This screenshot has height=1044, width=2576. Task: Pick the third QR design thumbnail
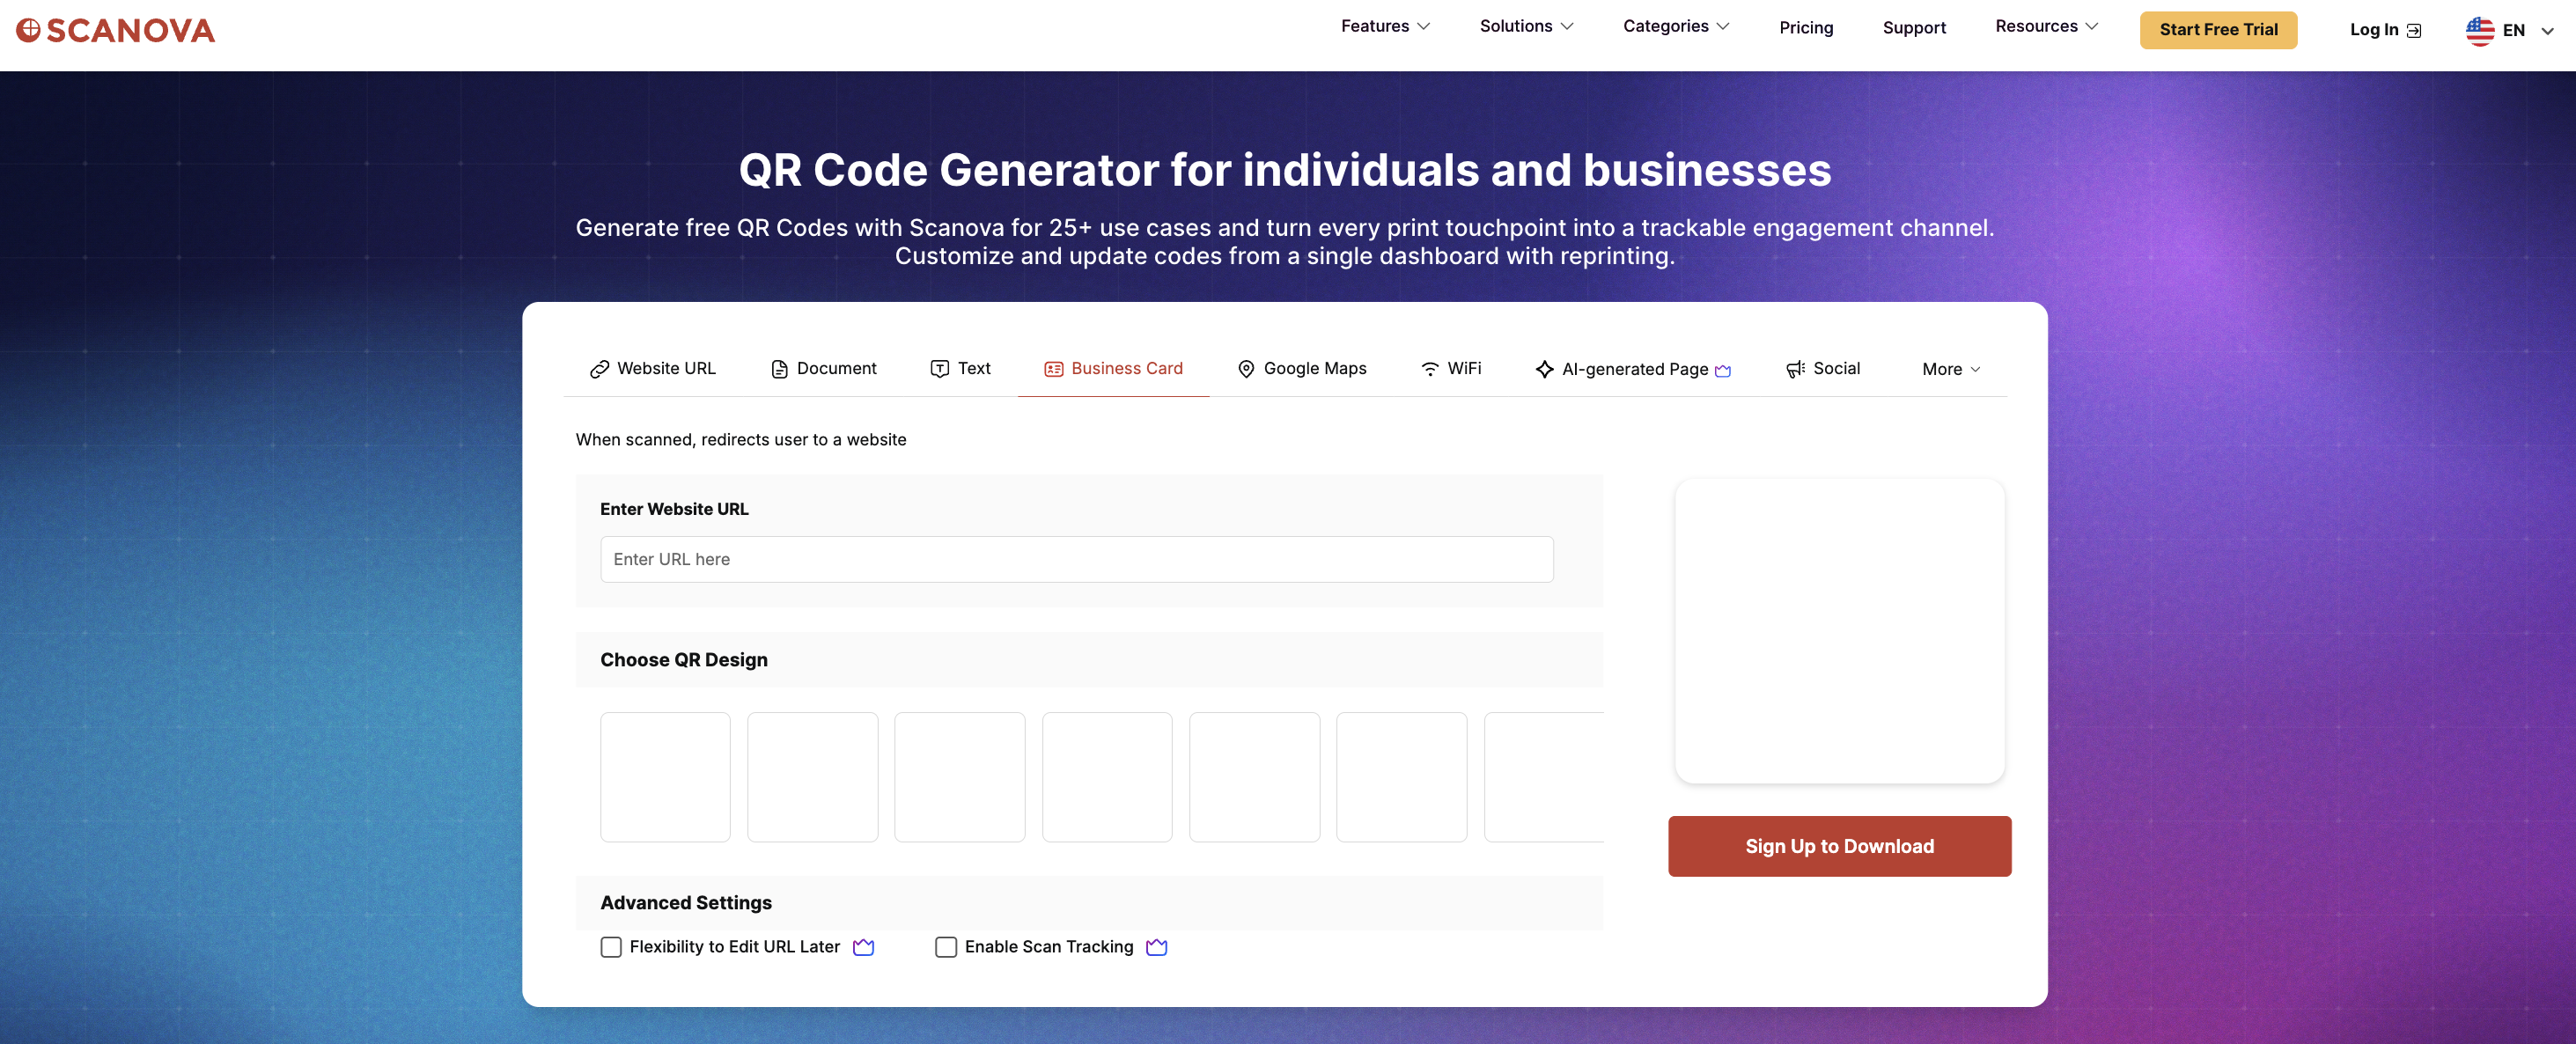(x=959, y=777)
